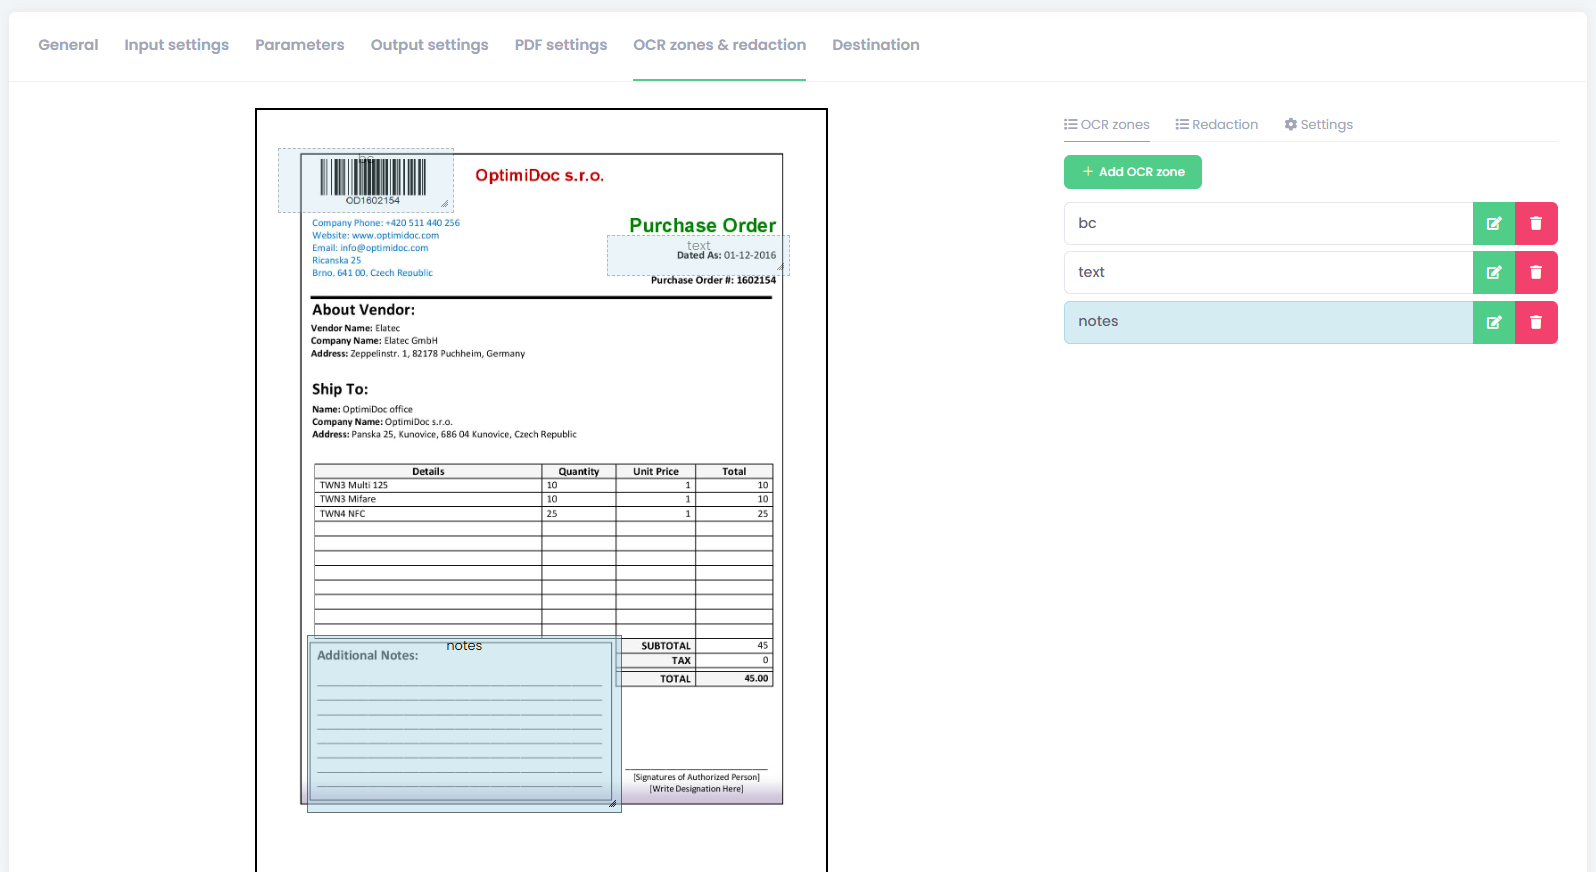Image resolution: width=1596 pixels, height=872 pixels.
Task: Switch to the Destination tab
Action: coord(875,45)
